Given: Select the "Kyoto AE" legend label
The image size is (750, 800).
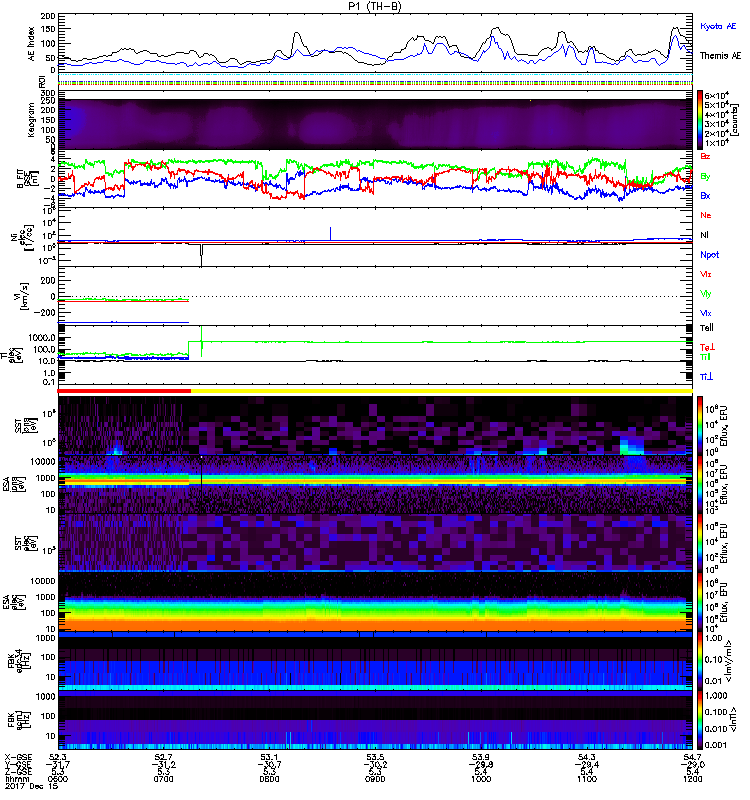Looking at the screenshot, I should click(x=718, y=26).
